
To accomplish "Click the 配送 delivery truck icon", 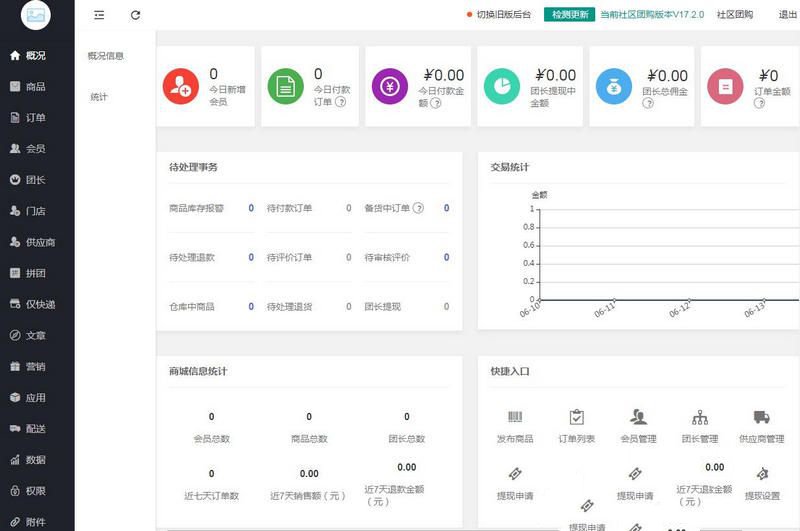I will coord(15,428).
